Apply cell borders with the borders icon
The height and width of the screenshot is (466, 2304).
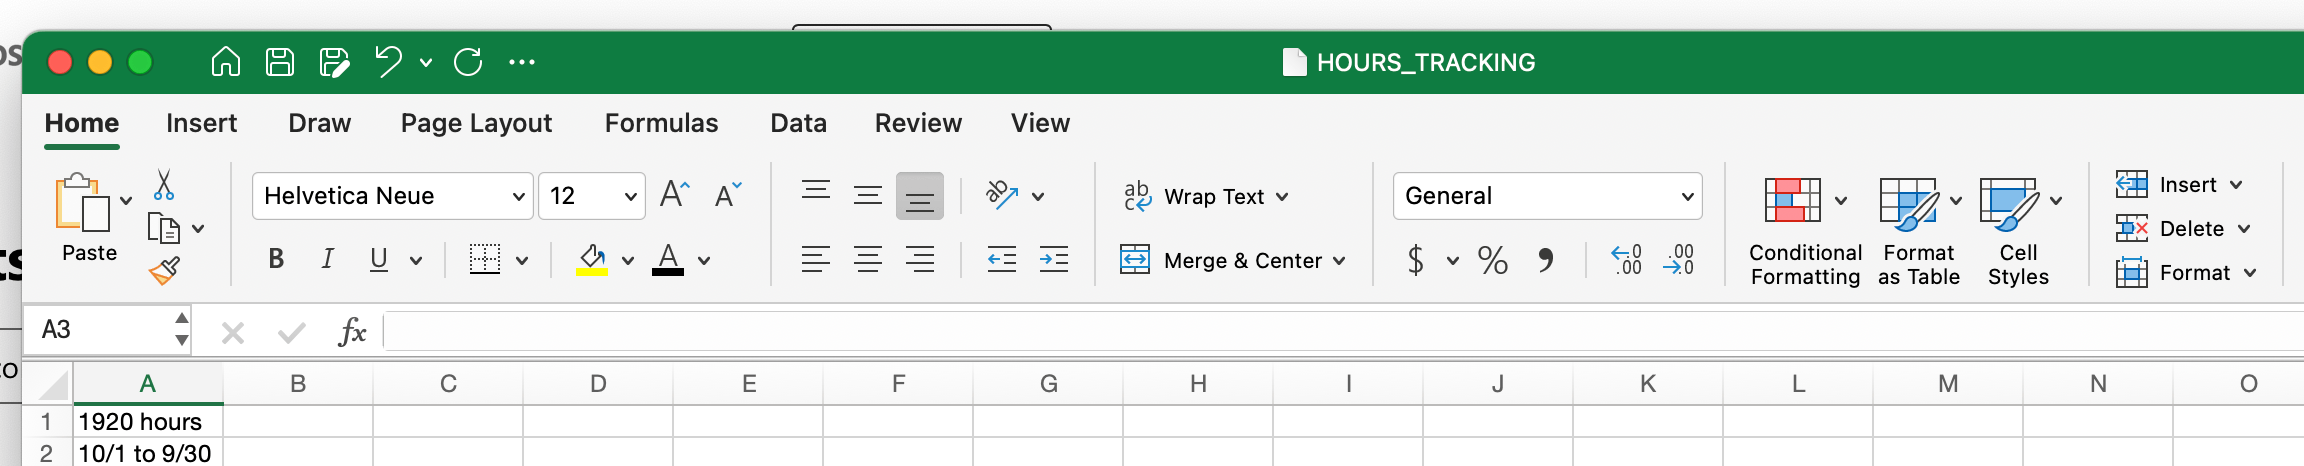[x=485, y=260]
